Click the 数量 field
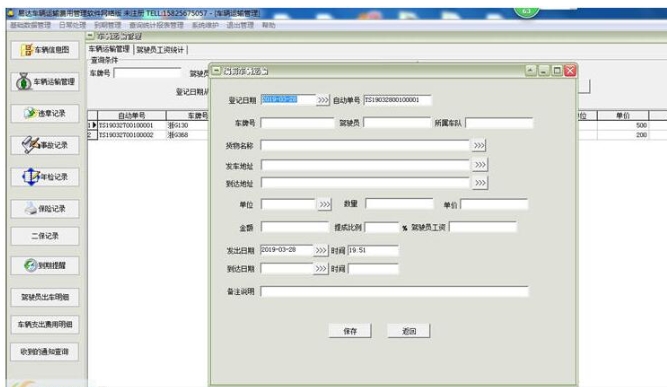667x387 pixels. coord(399,204)
